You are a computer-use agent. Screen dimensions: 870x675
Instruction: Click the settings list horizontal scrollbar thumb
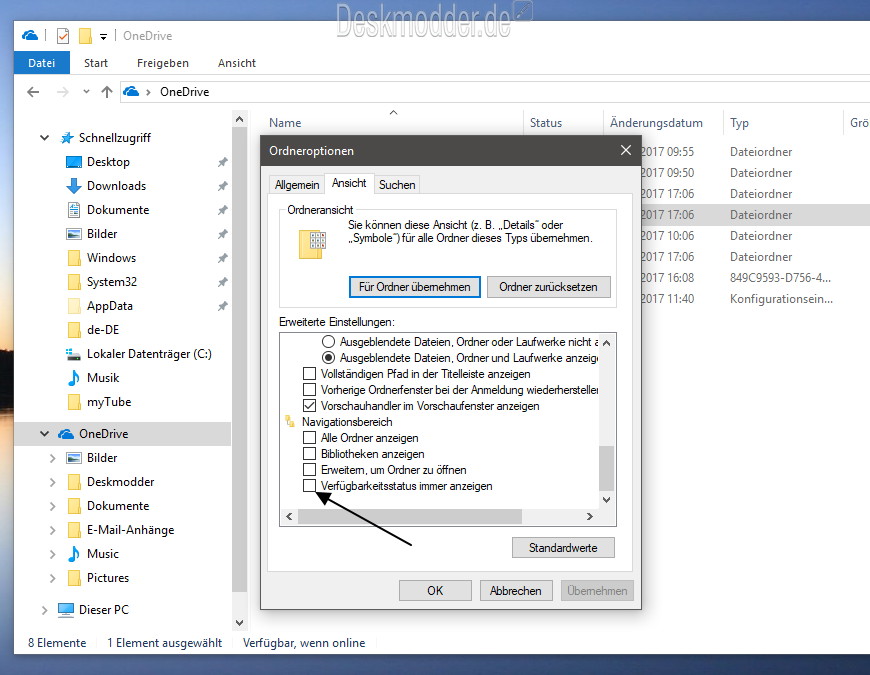pyautogui.click(x=410, y=516)
